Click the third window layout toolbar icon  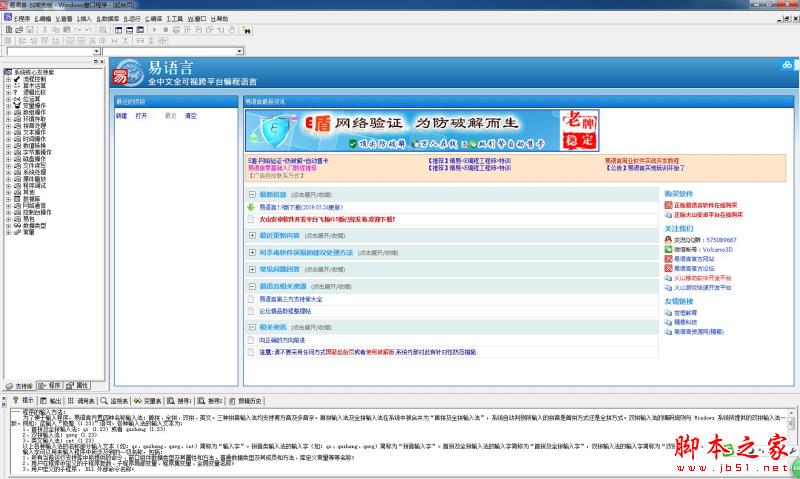click(140, 30)
